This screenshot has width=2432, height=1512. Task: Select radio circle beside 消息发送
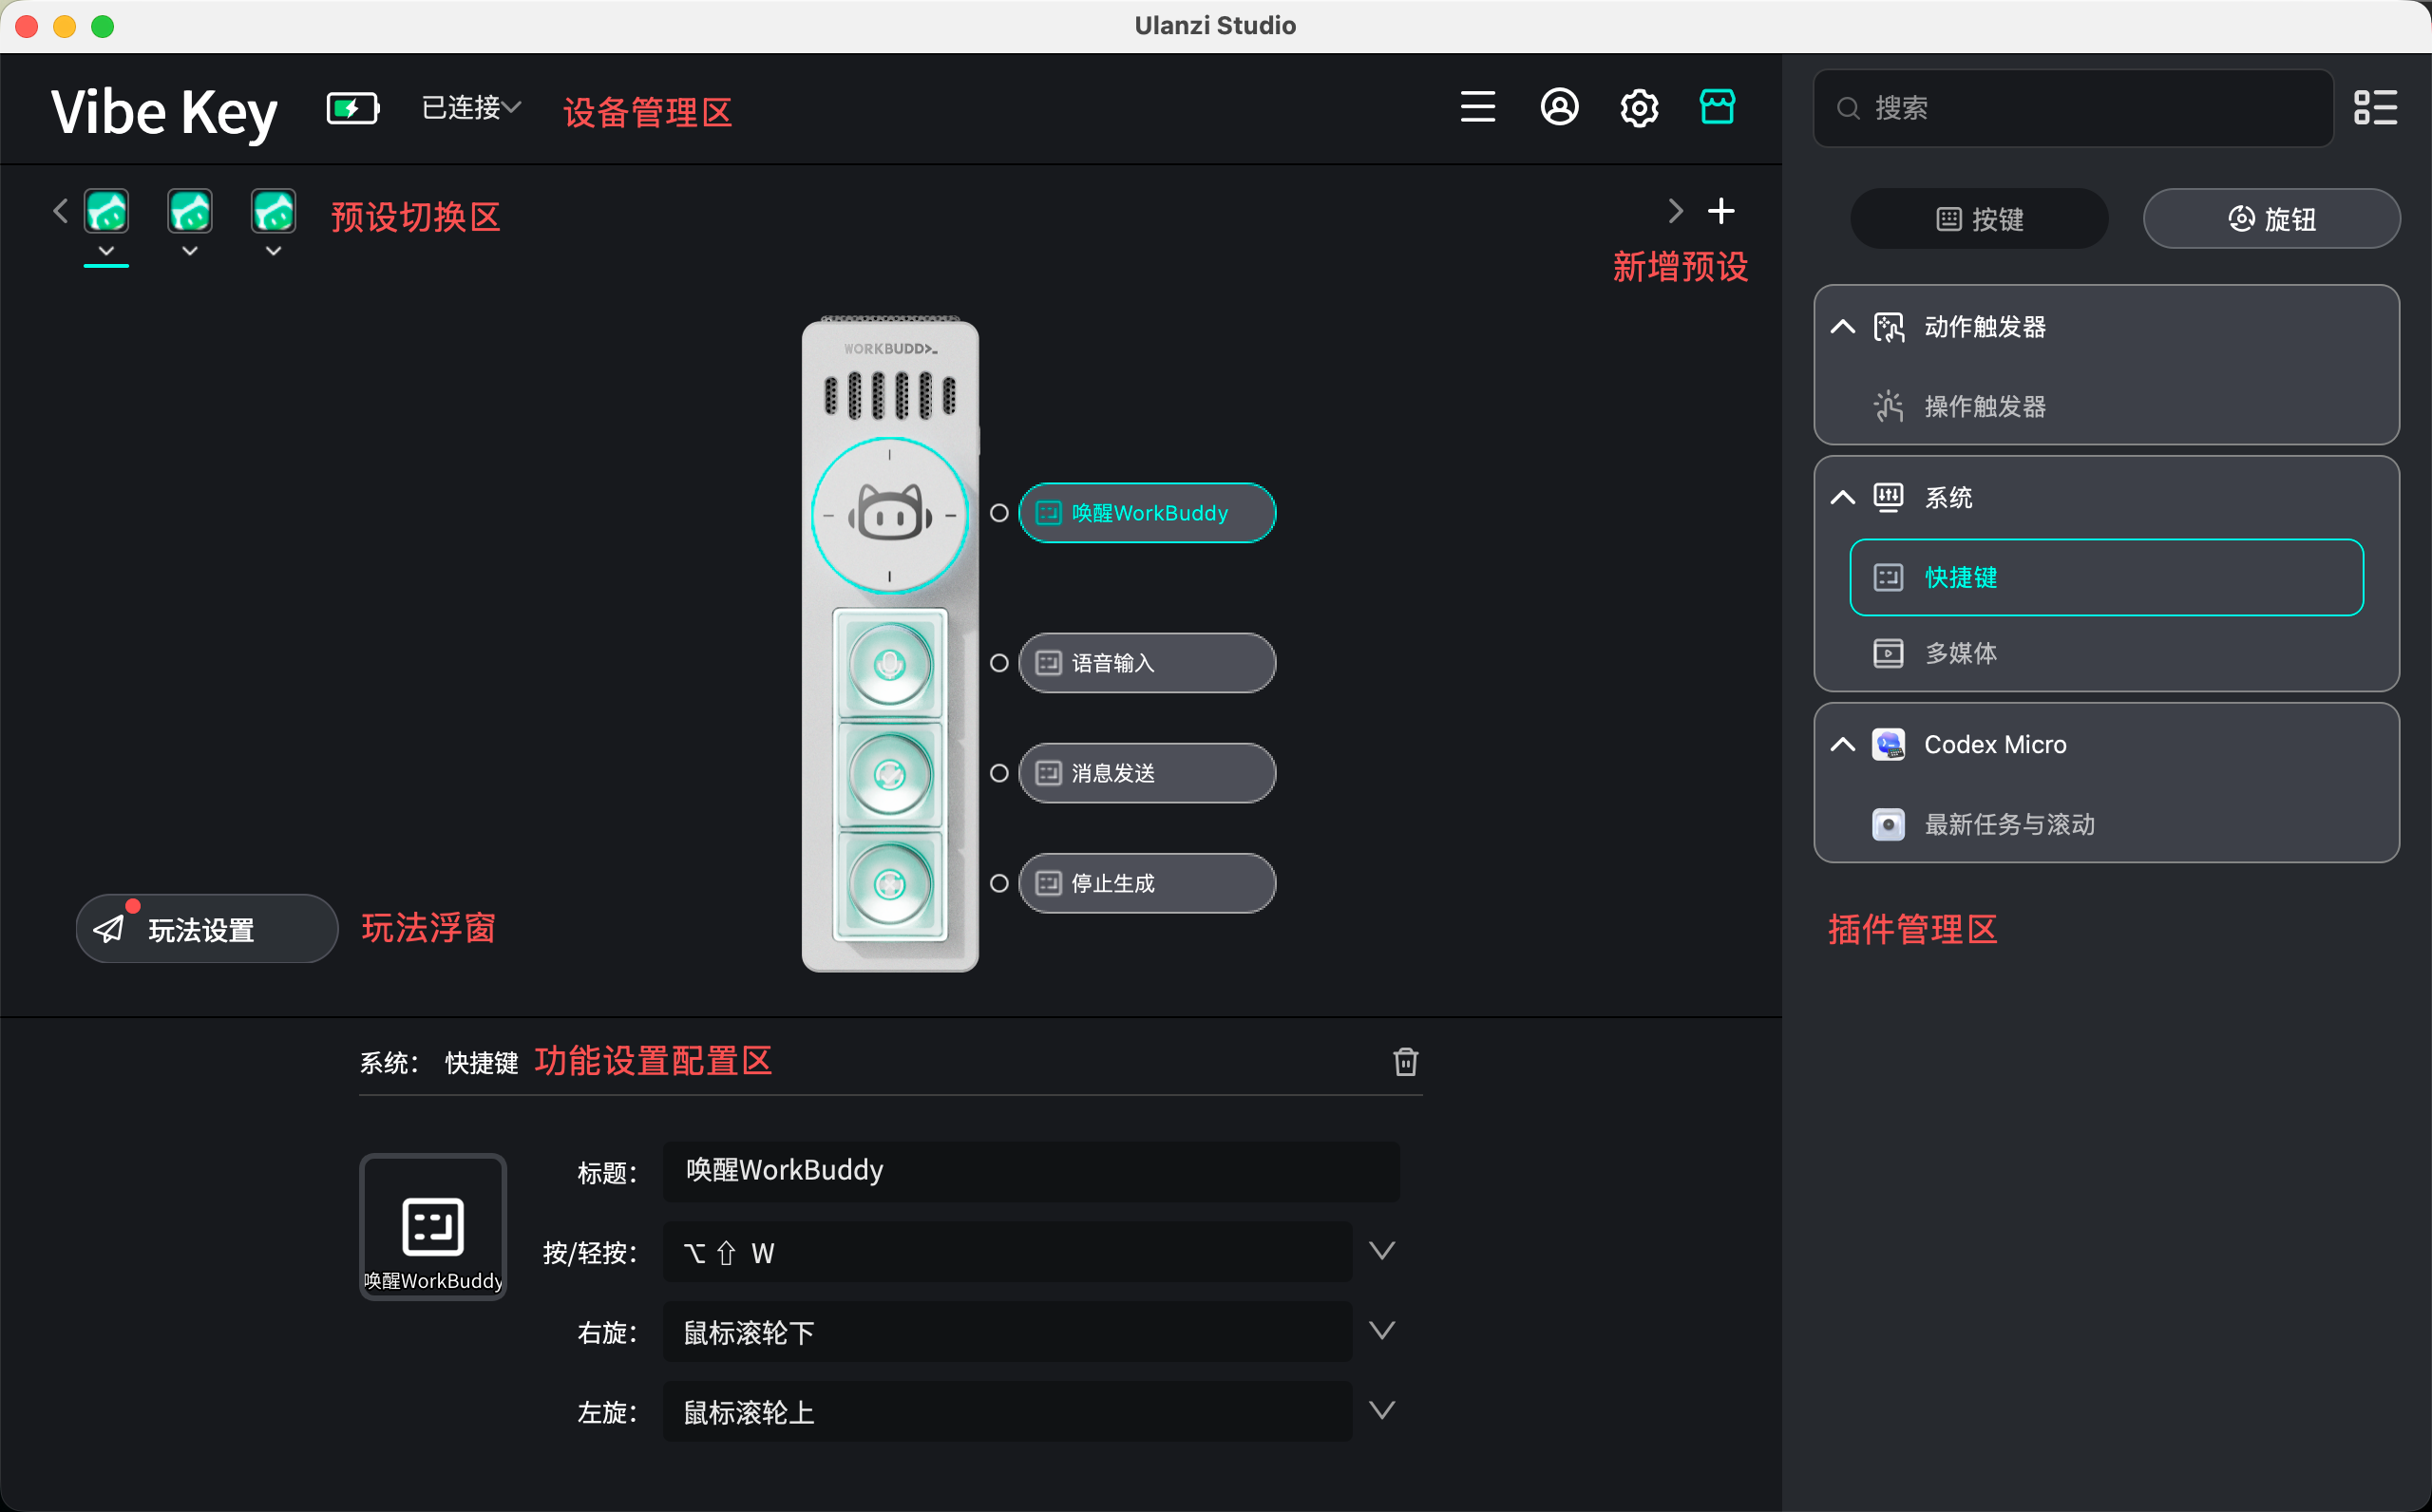click(999, 773)
